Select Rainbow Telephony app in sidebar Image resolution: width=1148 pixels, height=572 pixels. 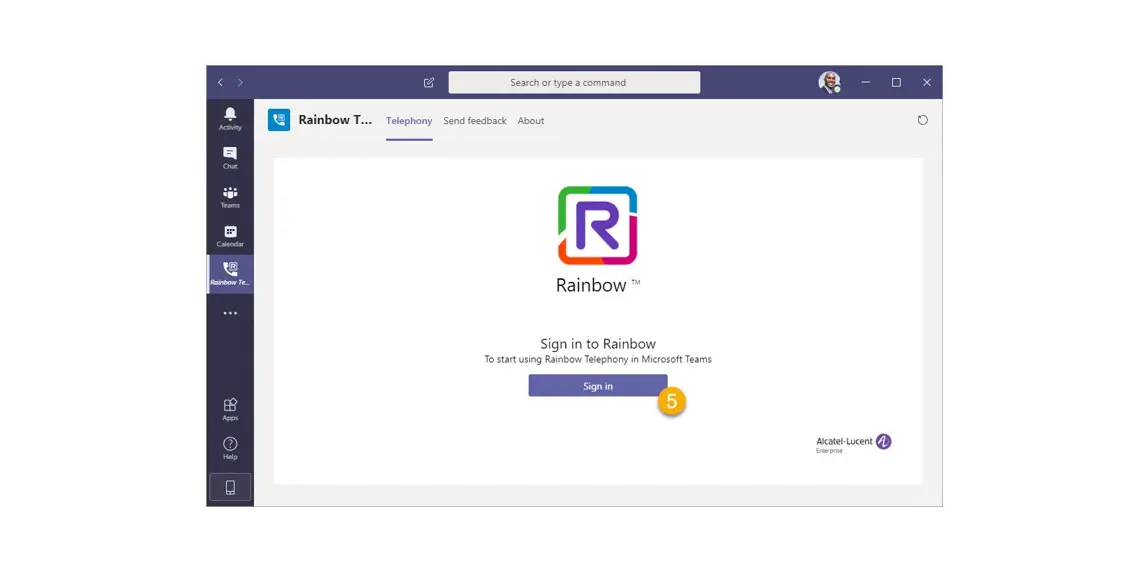(x=230, y=274)
